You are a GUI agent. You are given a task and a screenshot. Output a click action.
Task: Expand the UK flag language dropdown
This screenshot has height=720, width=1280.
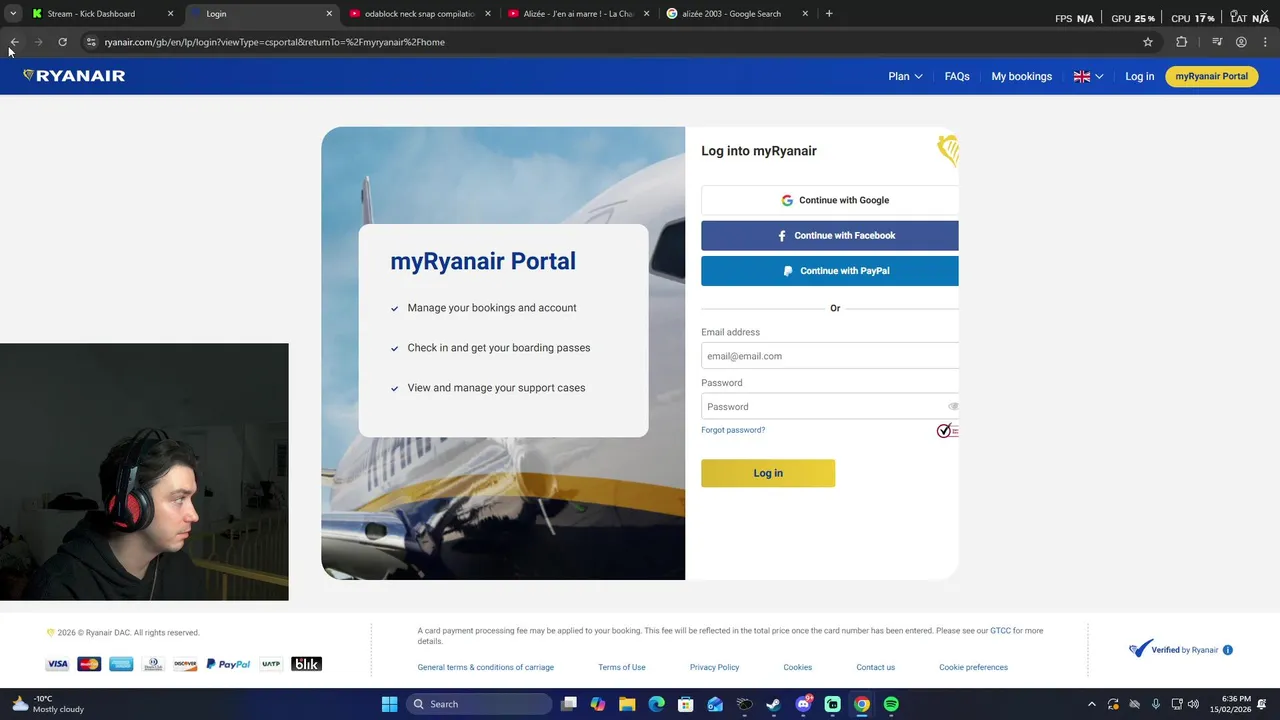pyautogui.click(x=1088, y=76)
